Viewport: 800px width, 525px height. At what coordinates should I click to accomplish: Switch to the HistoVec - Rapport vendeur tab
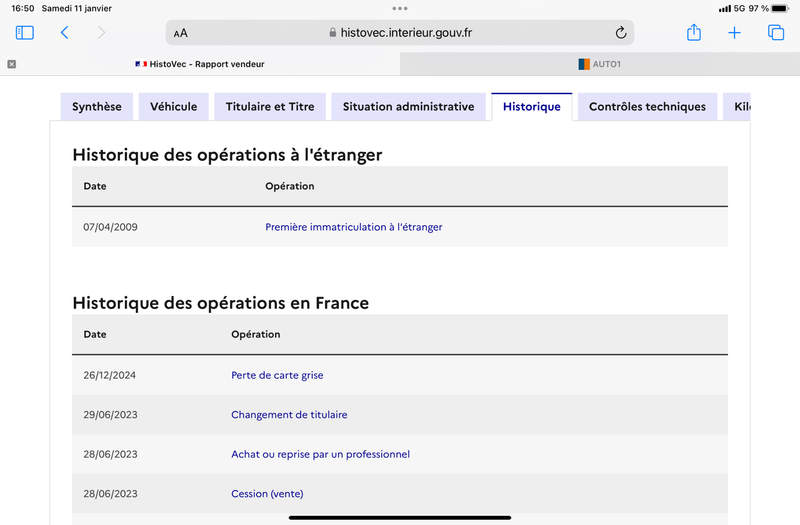pos(200,64)
